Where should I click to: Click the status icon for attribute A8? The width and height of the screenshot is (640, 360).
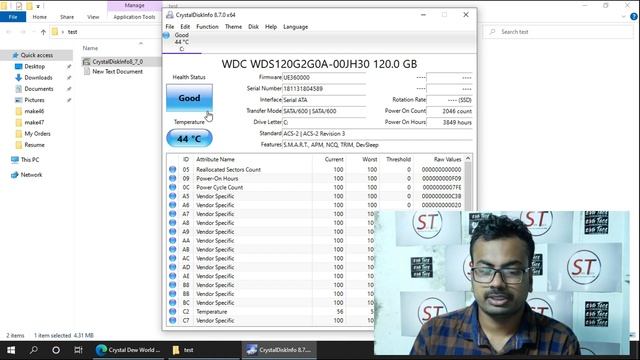[x=173, y=223]
